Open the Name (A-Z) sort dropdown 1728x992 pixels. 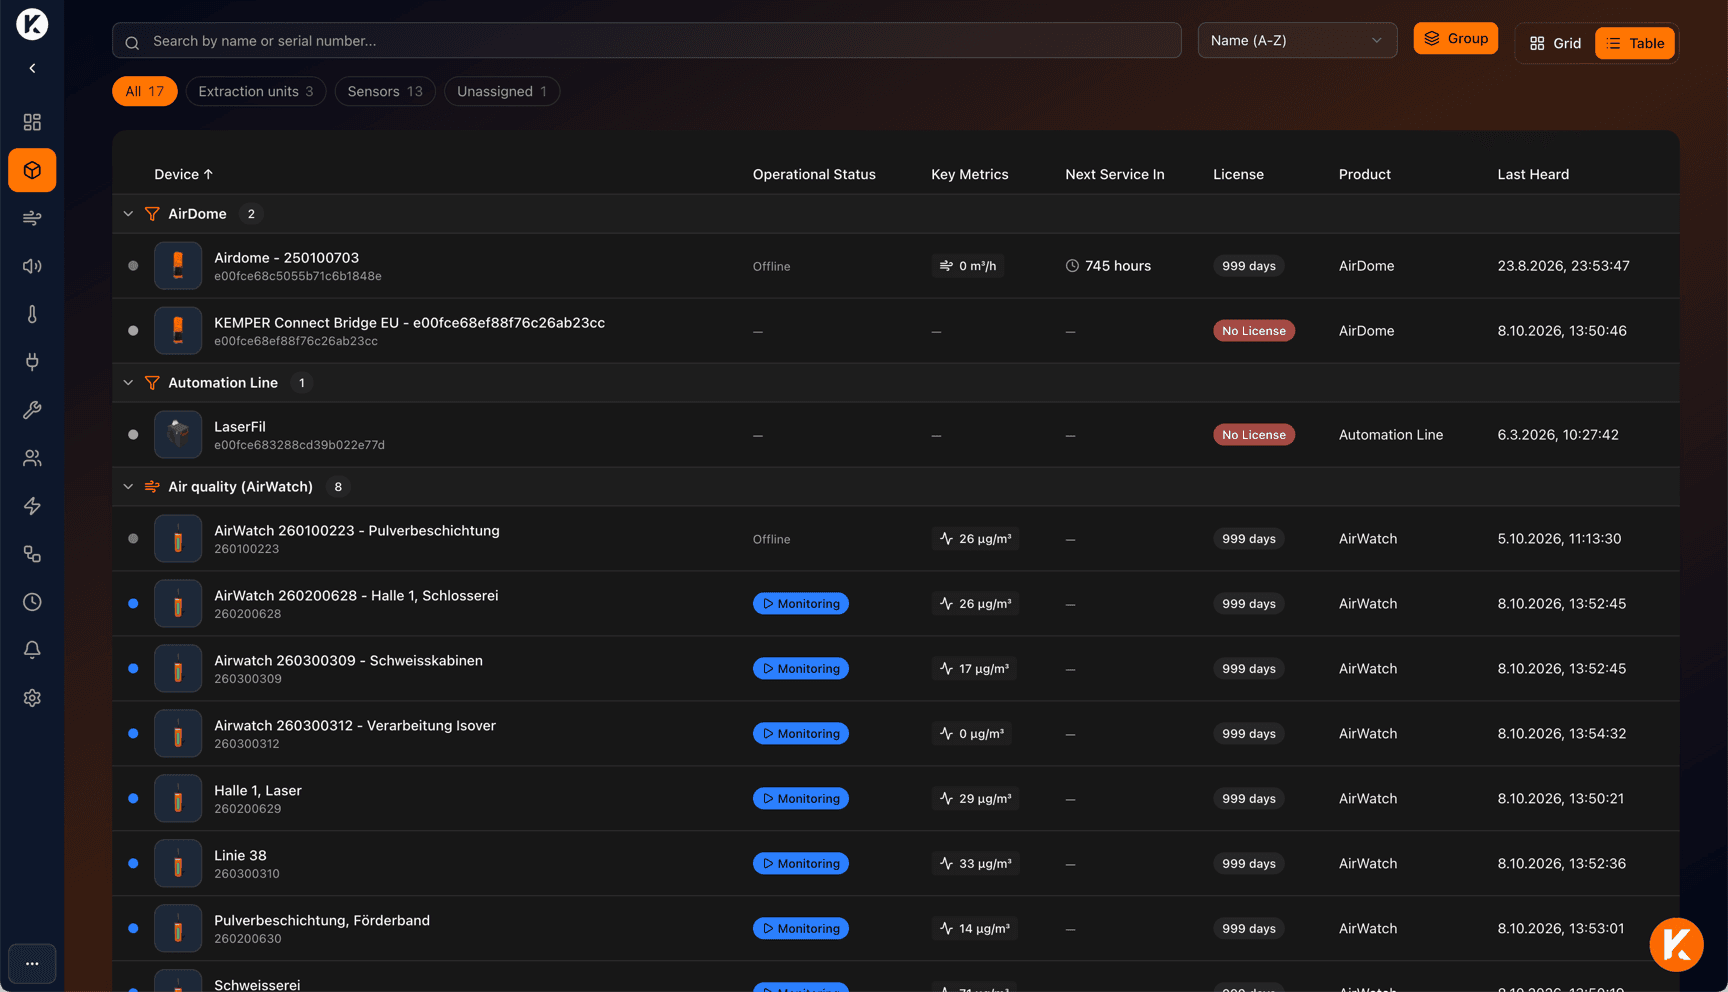tap(1297, 41)
